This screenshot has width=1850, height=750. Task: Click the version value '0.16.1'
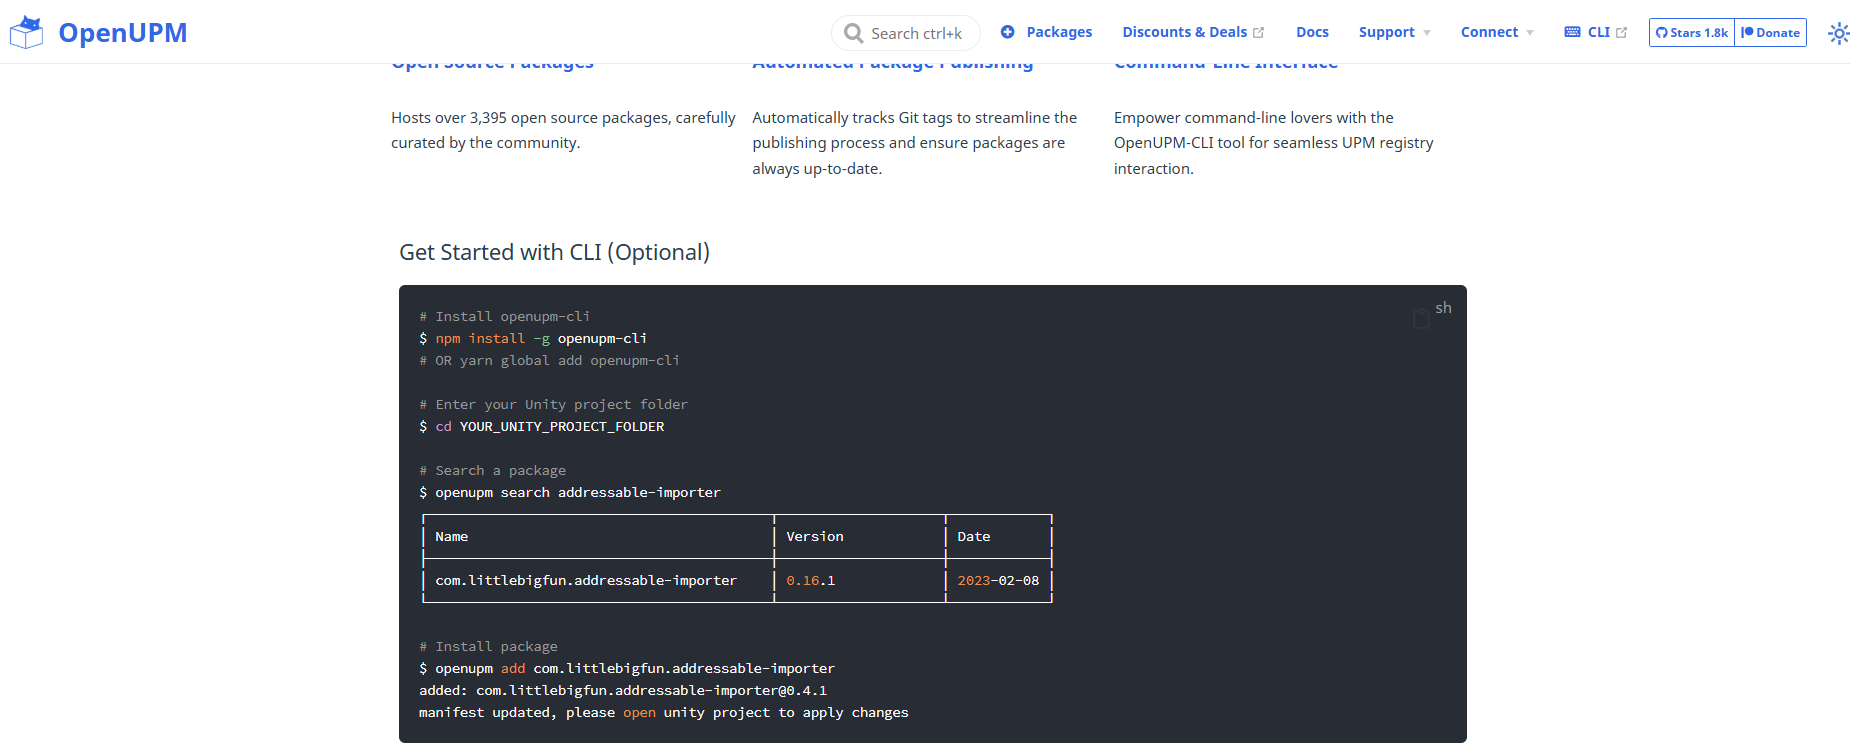(811, 580)
